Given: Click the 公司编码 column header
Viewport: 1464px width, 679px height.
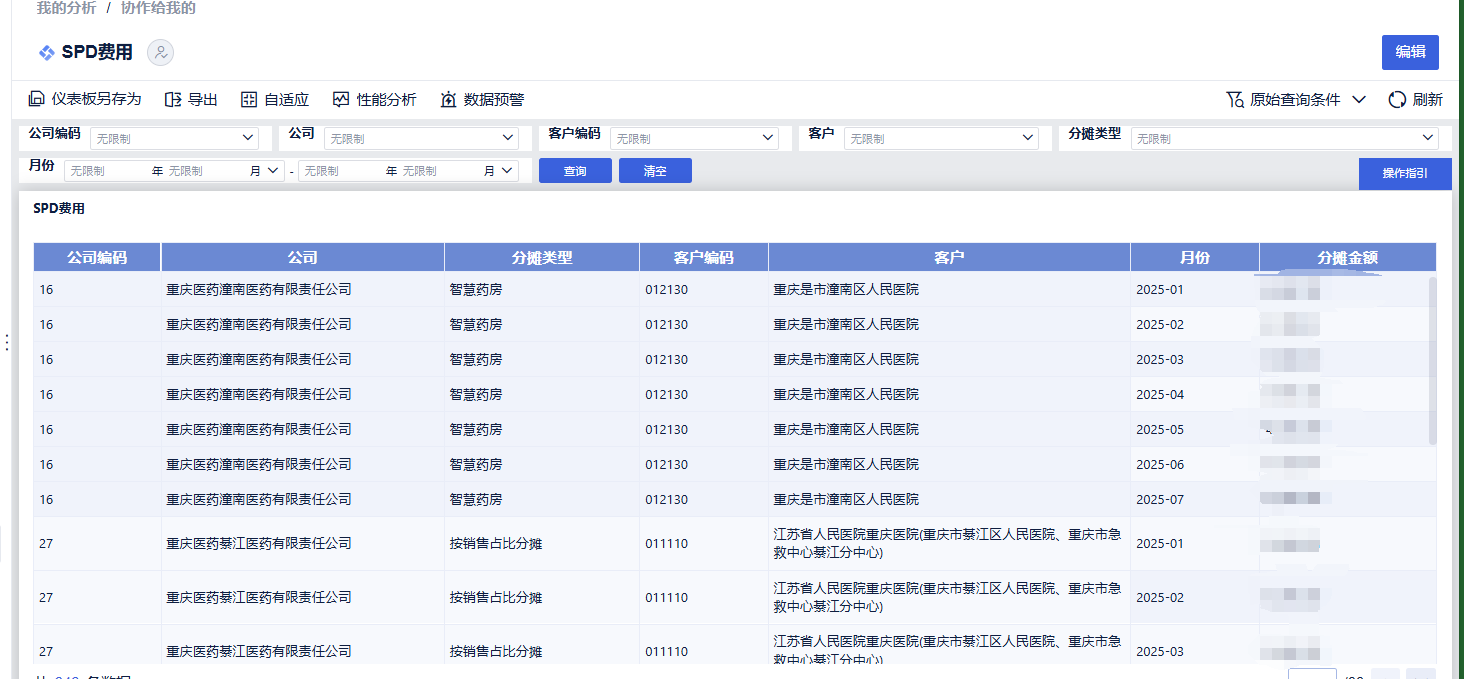Looking at the screenshot, I should tap(97, 258).
